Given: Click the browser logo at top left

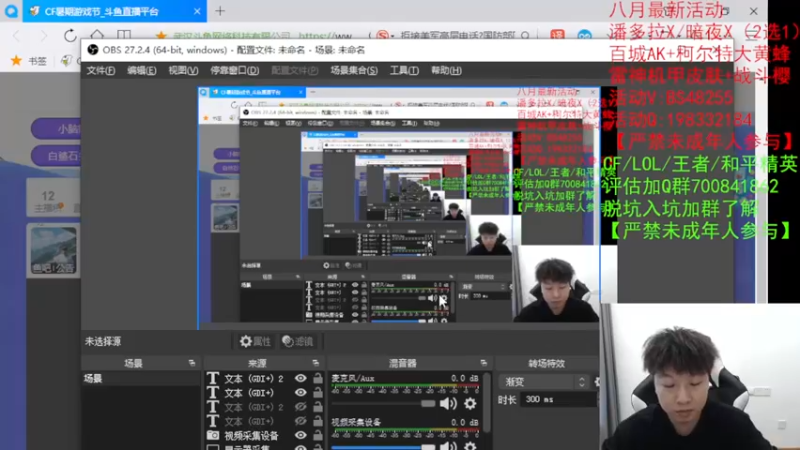Looking at the screenshot, I should click(x=11, y=11).
